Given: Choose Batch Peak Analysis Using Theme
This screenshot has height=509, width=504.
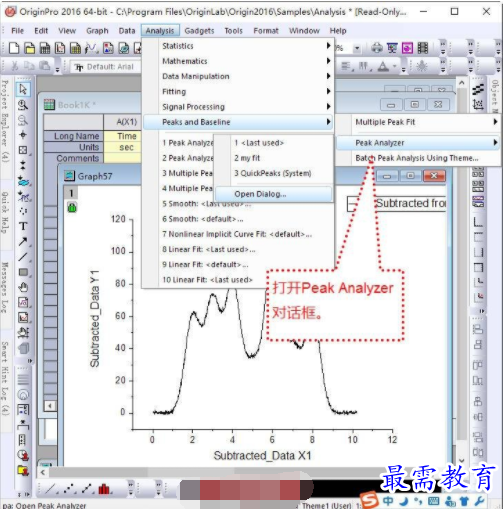Looking at the screenshot, I should (x=417, y=158).
